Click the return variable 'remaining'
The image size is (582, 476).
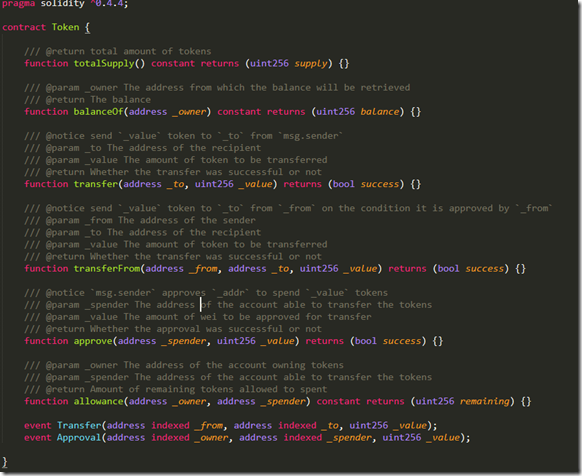pyautogui.click(x=485, y=401)
